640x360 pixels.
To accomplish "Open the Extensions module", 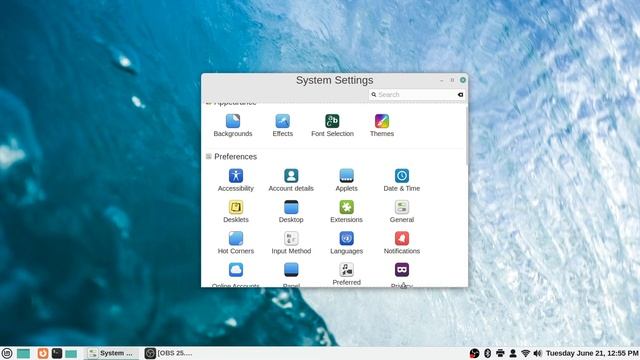I will (346, 211).
